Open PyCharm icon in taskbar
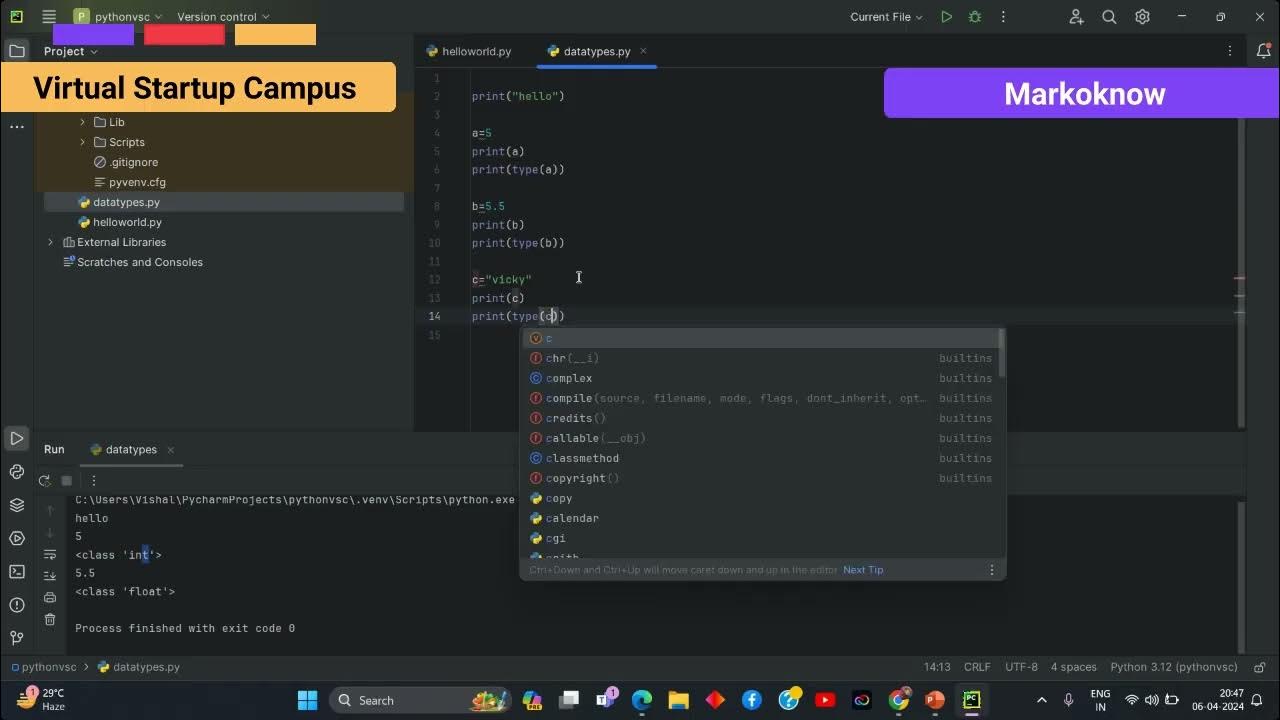 (971, 700)
